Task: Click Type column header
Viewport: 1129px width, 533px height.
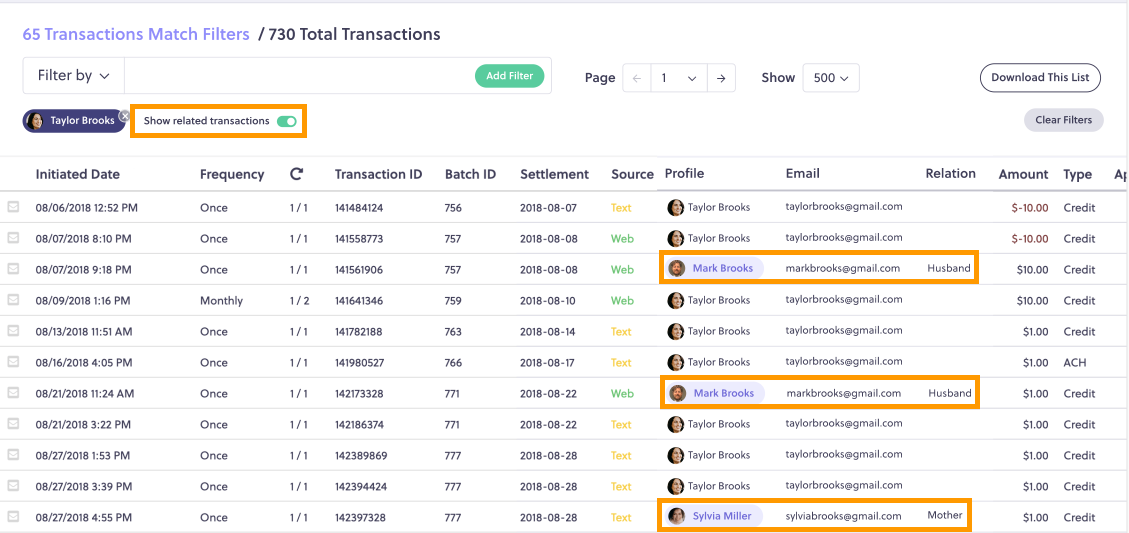Action: [x=1077, y=174]
